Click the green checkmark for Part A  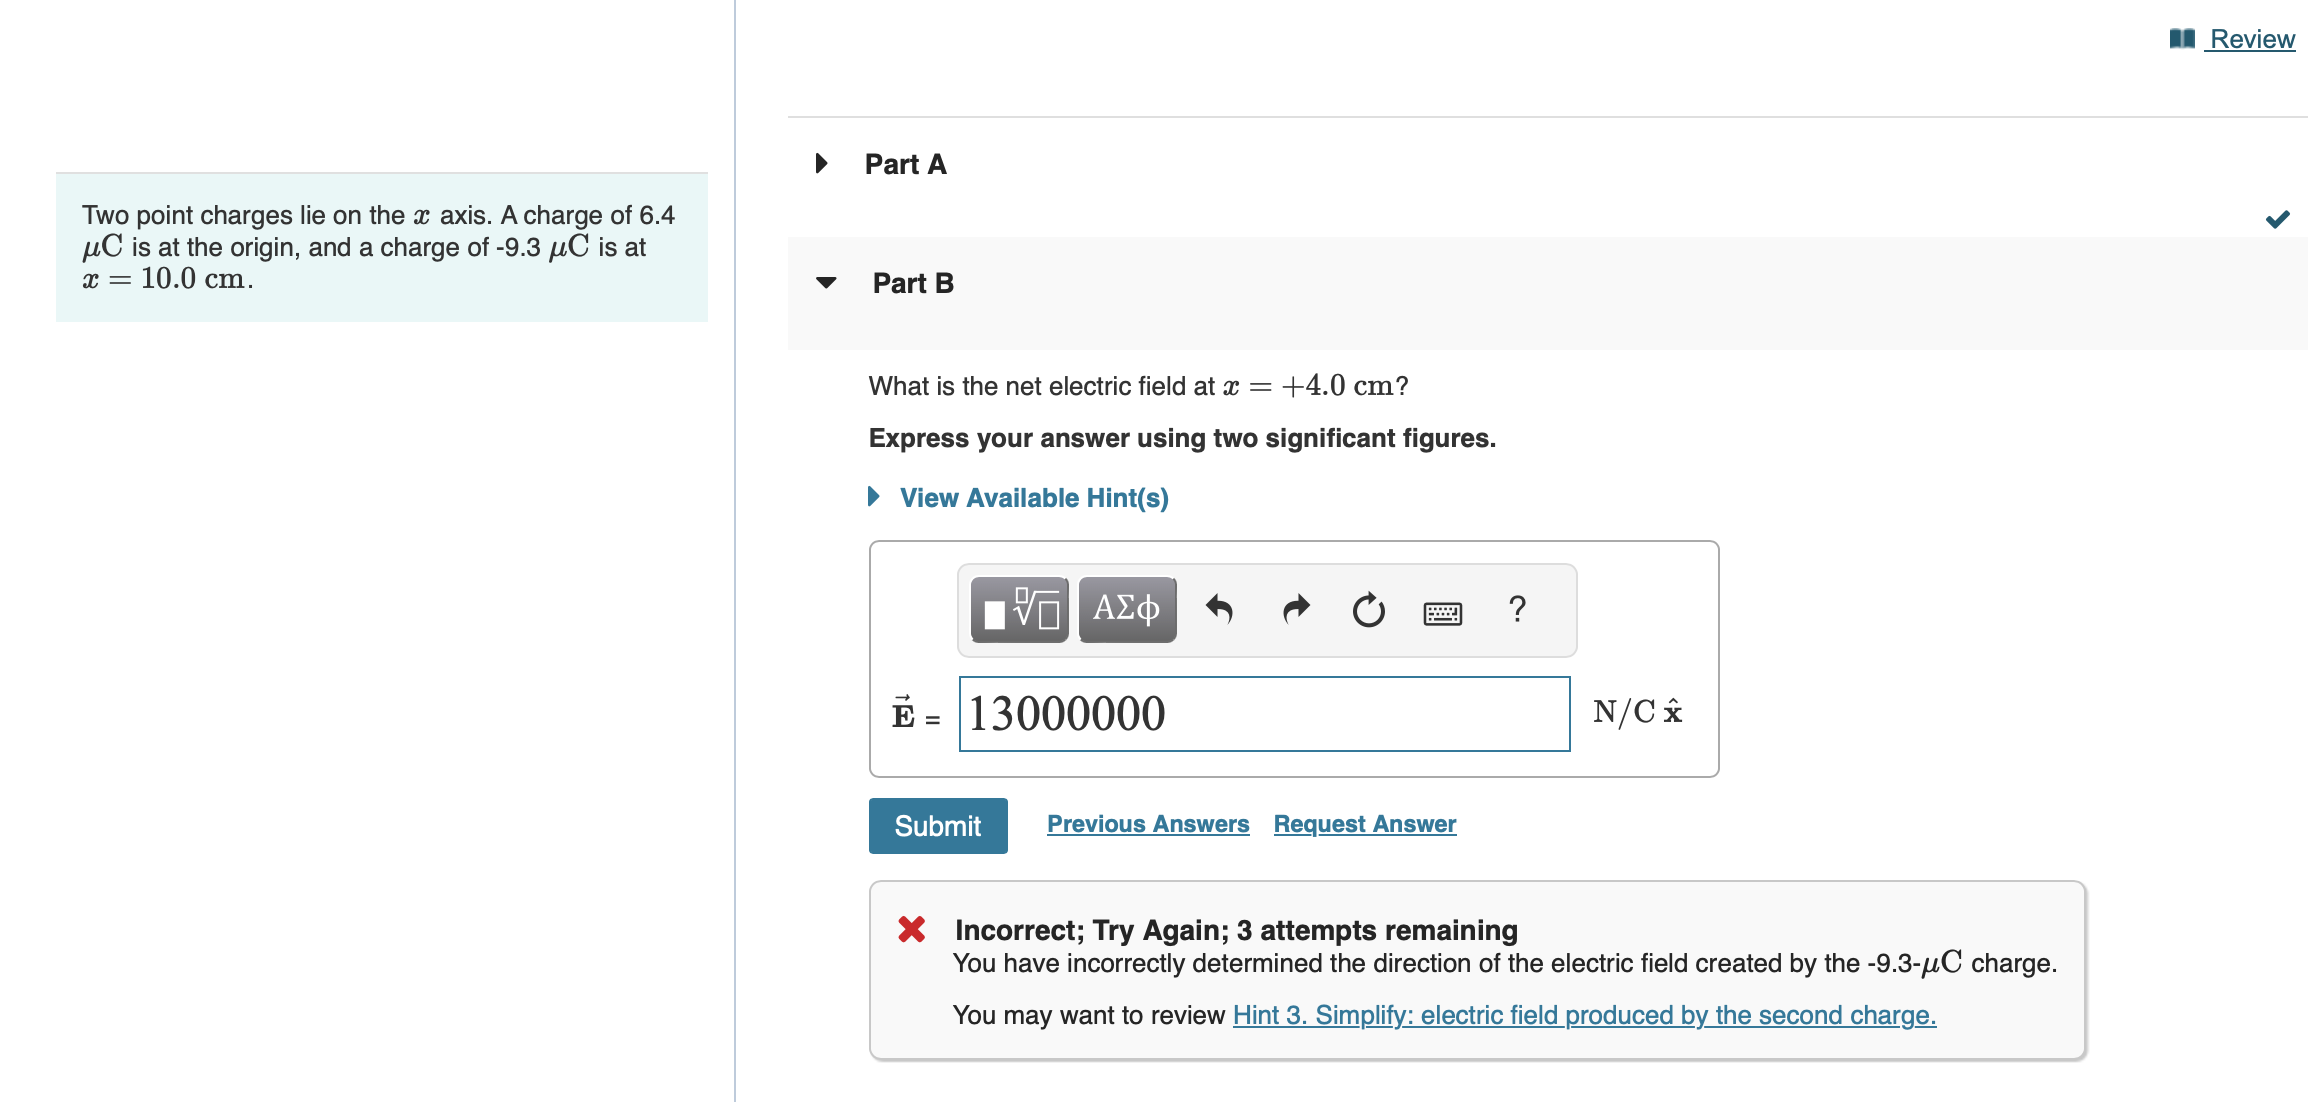[2277, 218]
